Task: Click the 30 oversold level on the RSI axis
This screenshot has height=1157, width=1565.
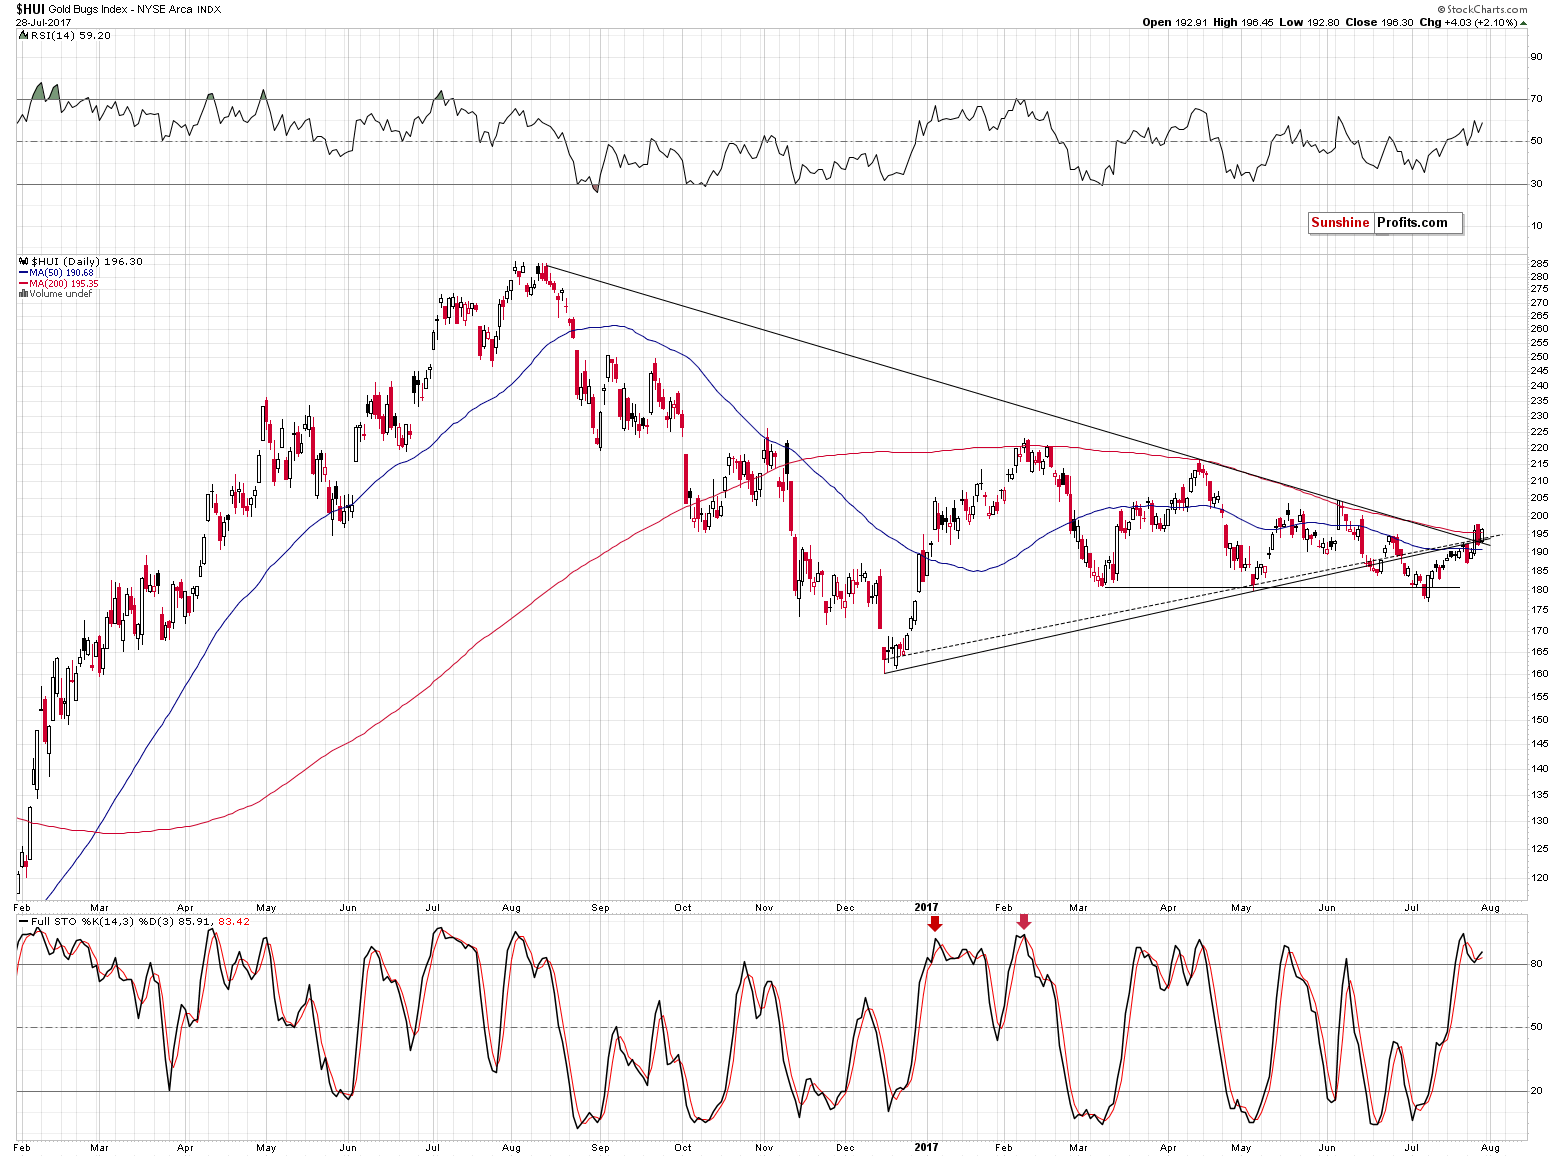Action: coord(1536,184)
